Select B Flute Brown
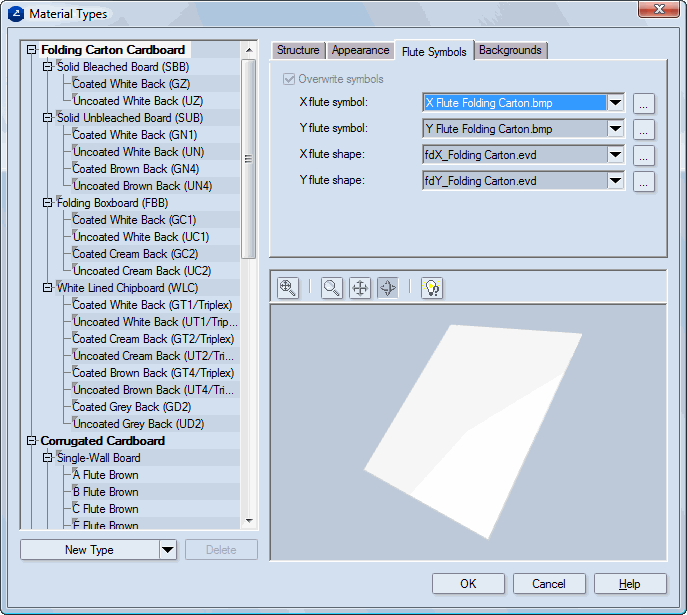Screen dimensions: 687x615 coord(106,492)
